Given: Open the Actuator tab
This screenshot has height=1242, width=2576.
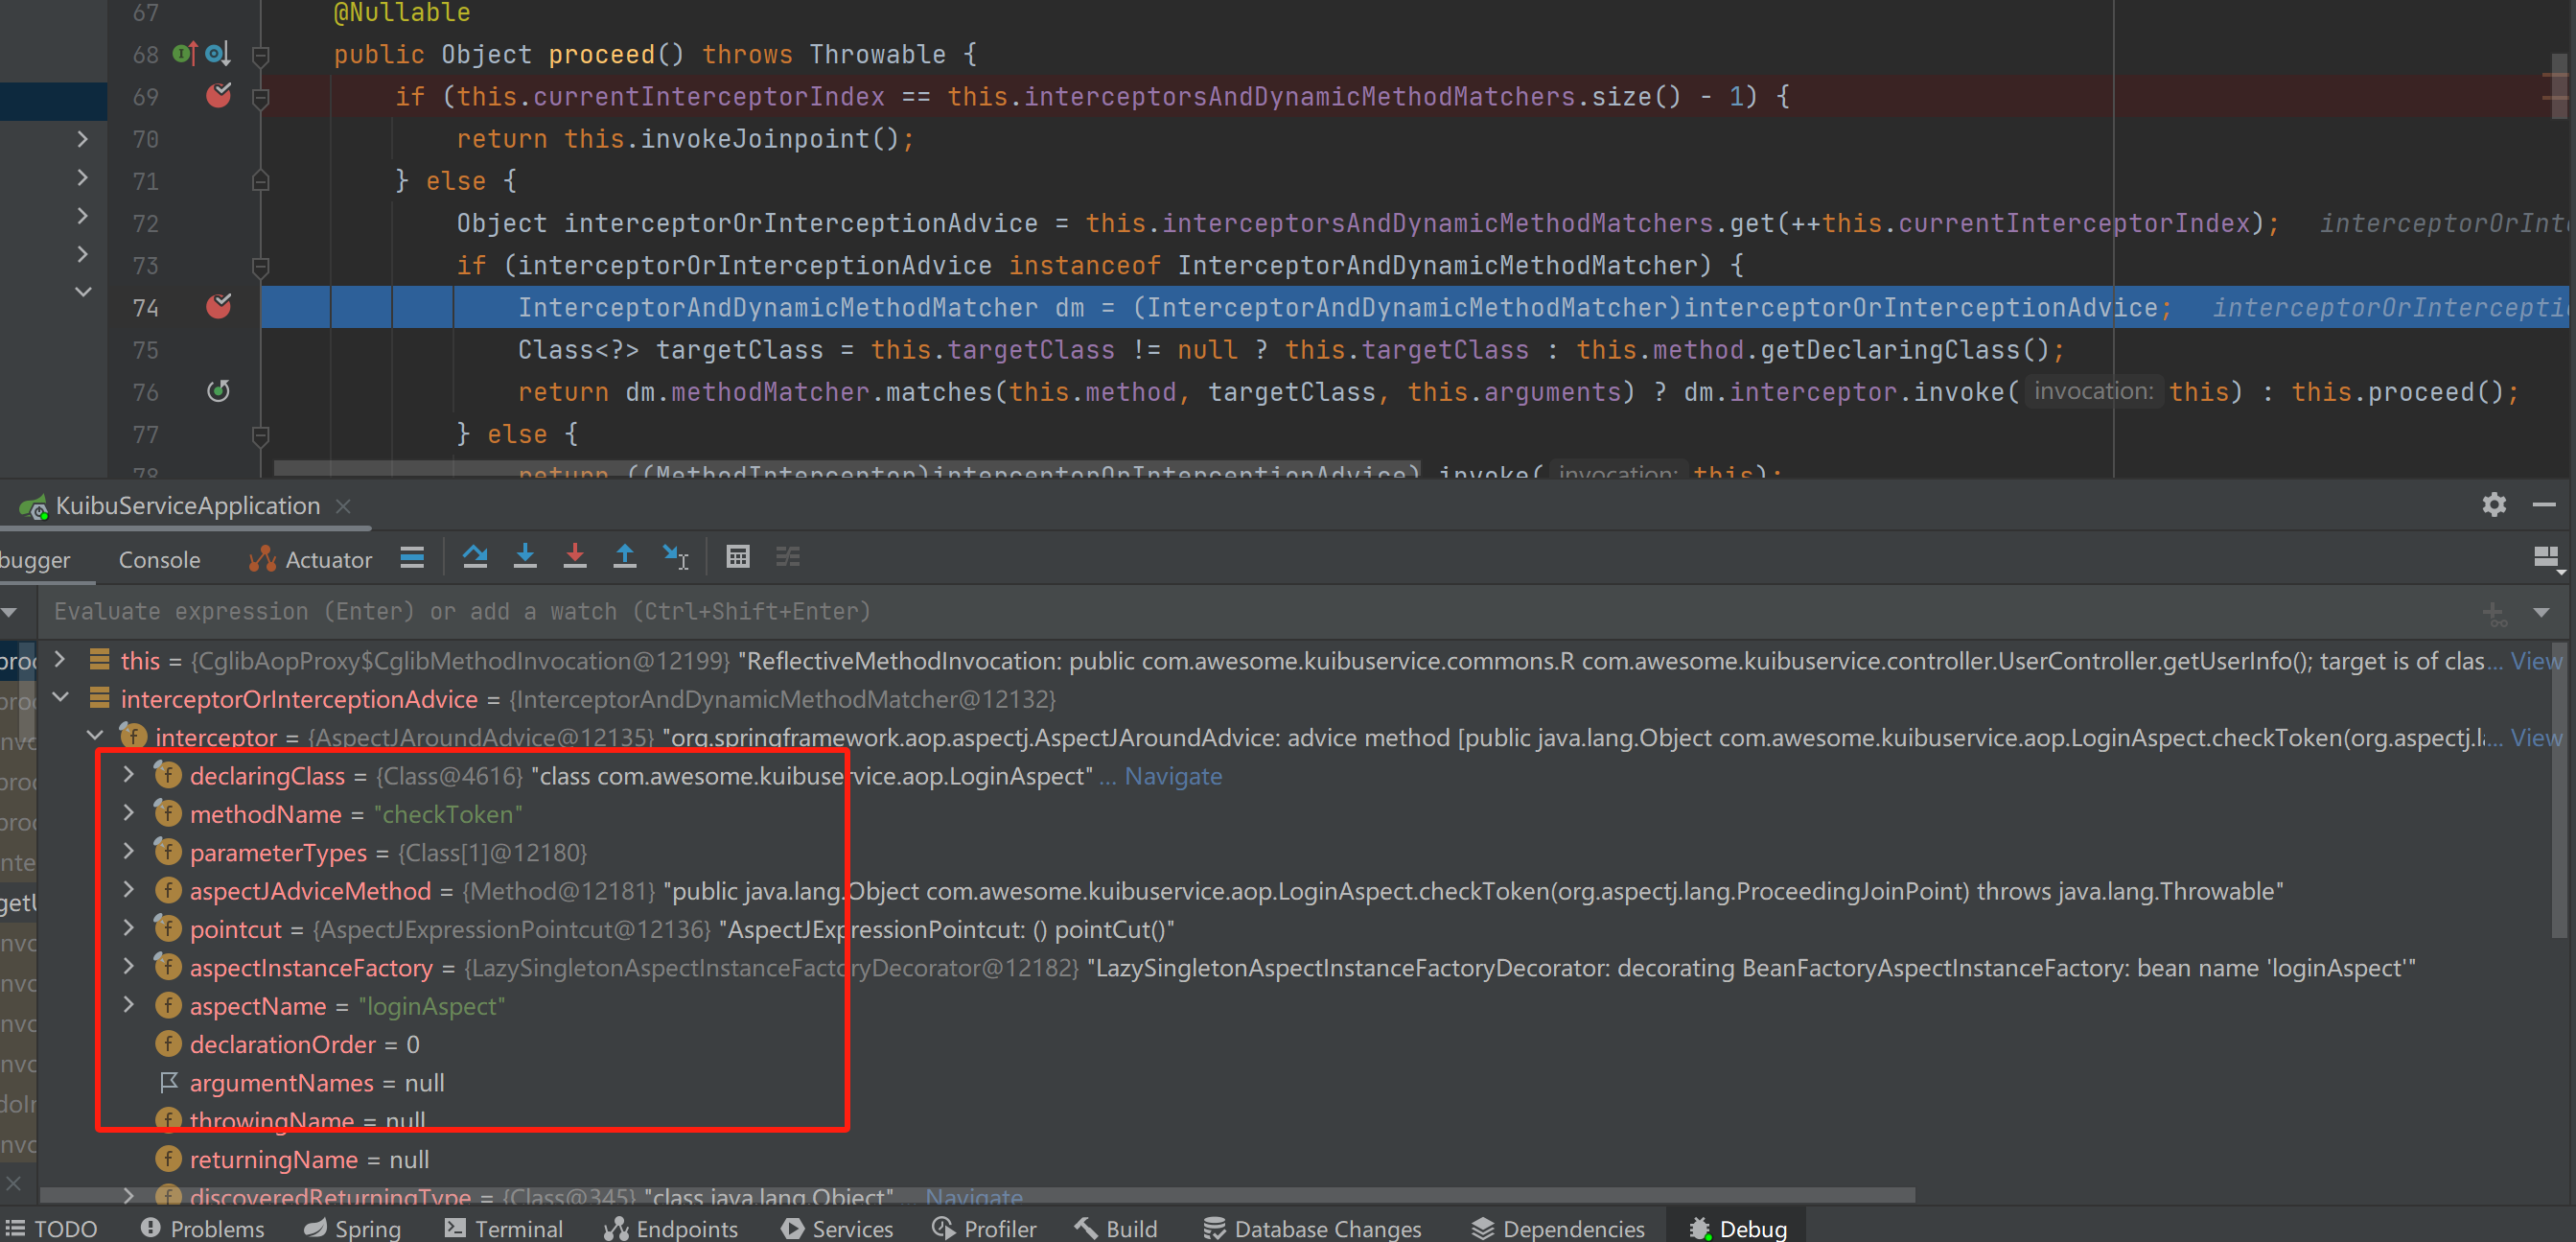Looking at the screenshot, I should click(x=311, y=560).
